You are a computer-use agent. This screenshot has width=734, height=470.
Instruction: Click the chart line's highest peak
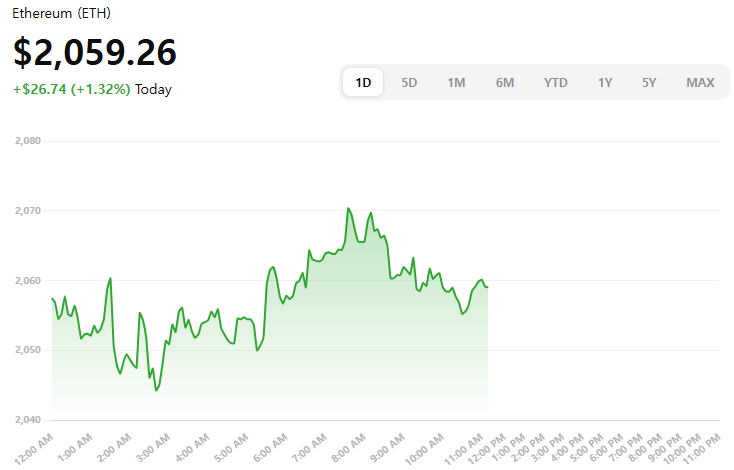pyautogui.click(x=348, y=208)
